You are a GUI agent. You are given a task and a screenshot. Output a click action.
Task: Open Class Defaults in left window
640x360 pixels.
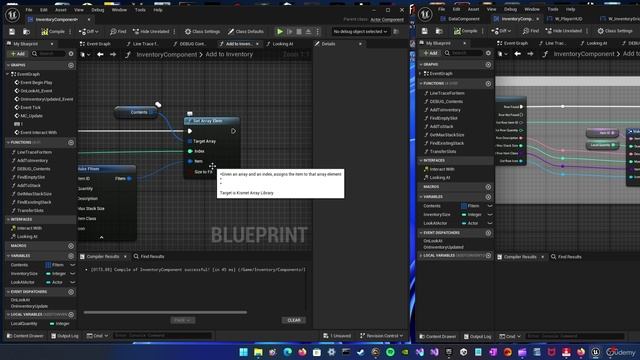246,31
